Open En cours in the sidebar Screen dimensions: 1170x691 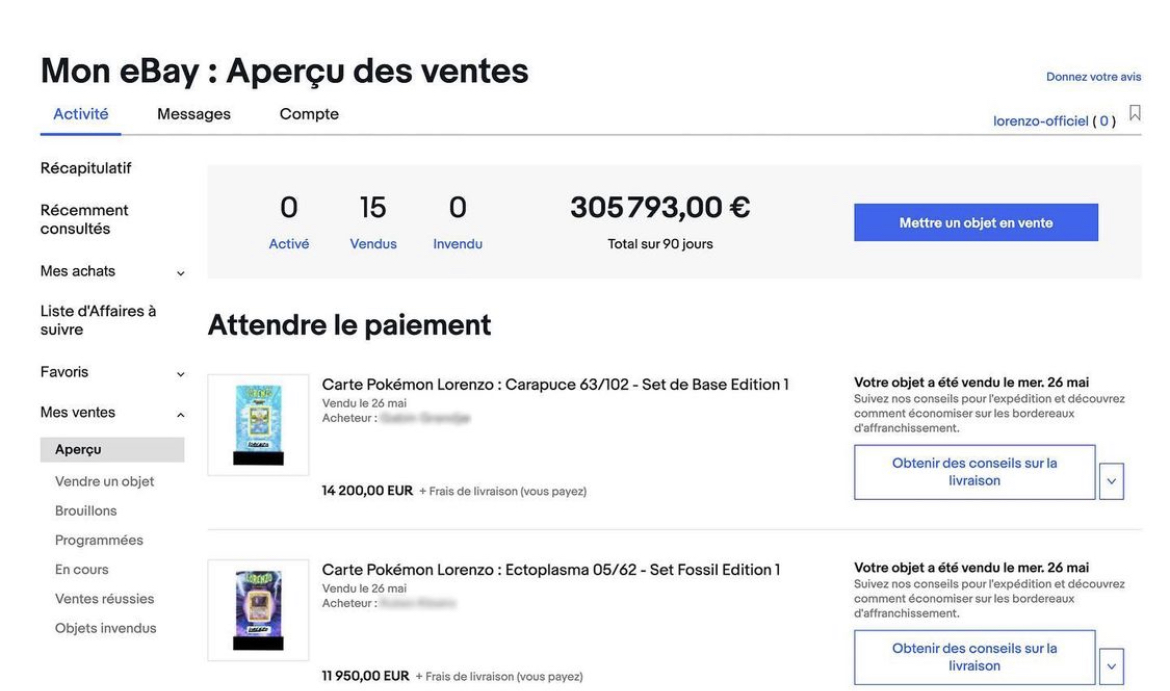click(81, 569)
